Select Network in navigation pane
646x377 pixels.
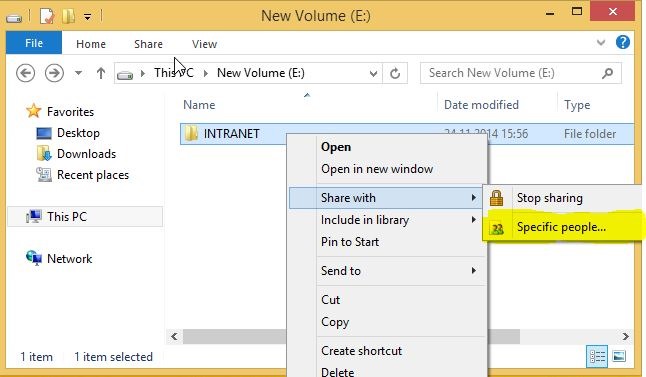69,259
